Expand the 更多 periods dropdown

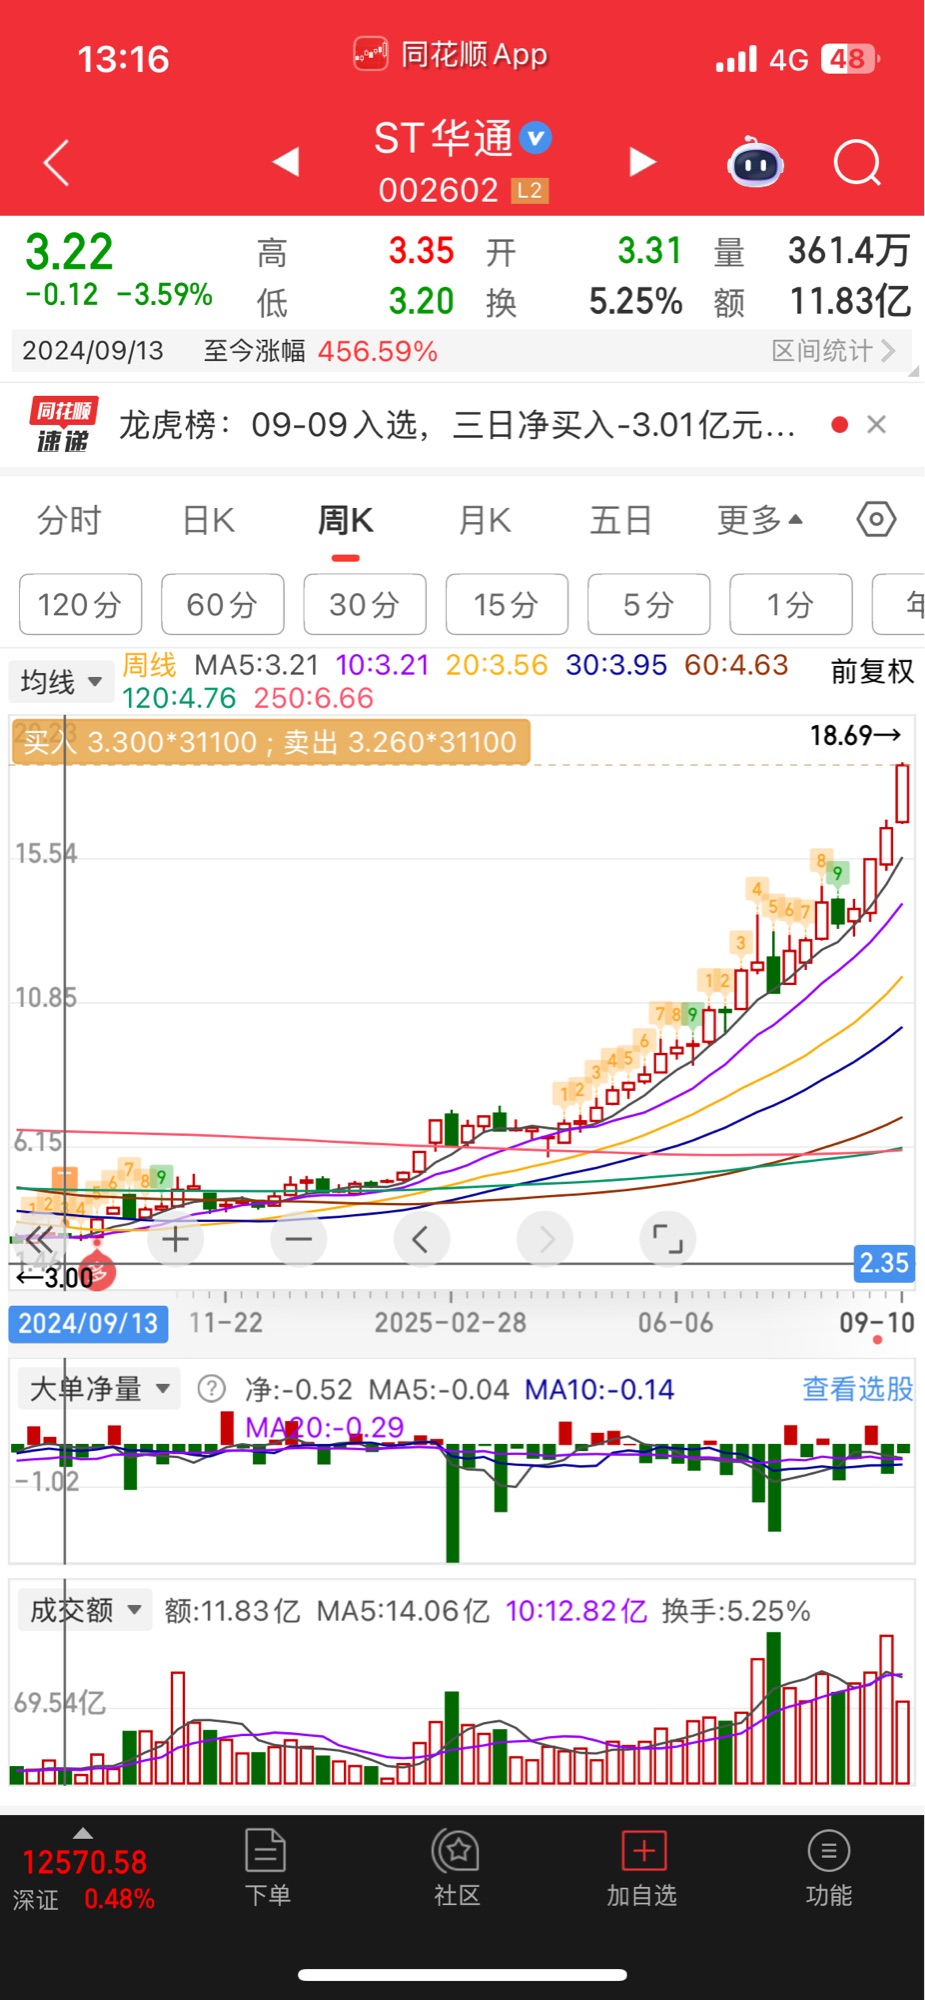pos(760,521)
